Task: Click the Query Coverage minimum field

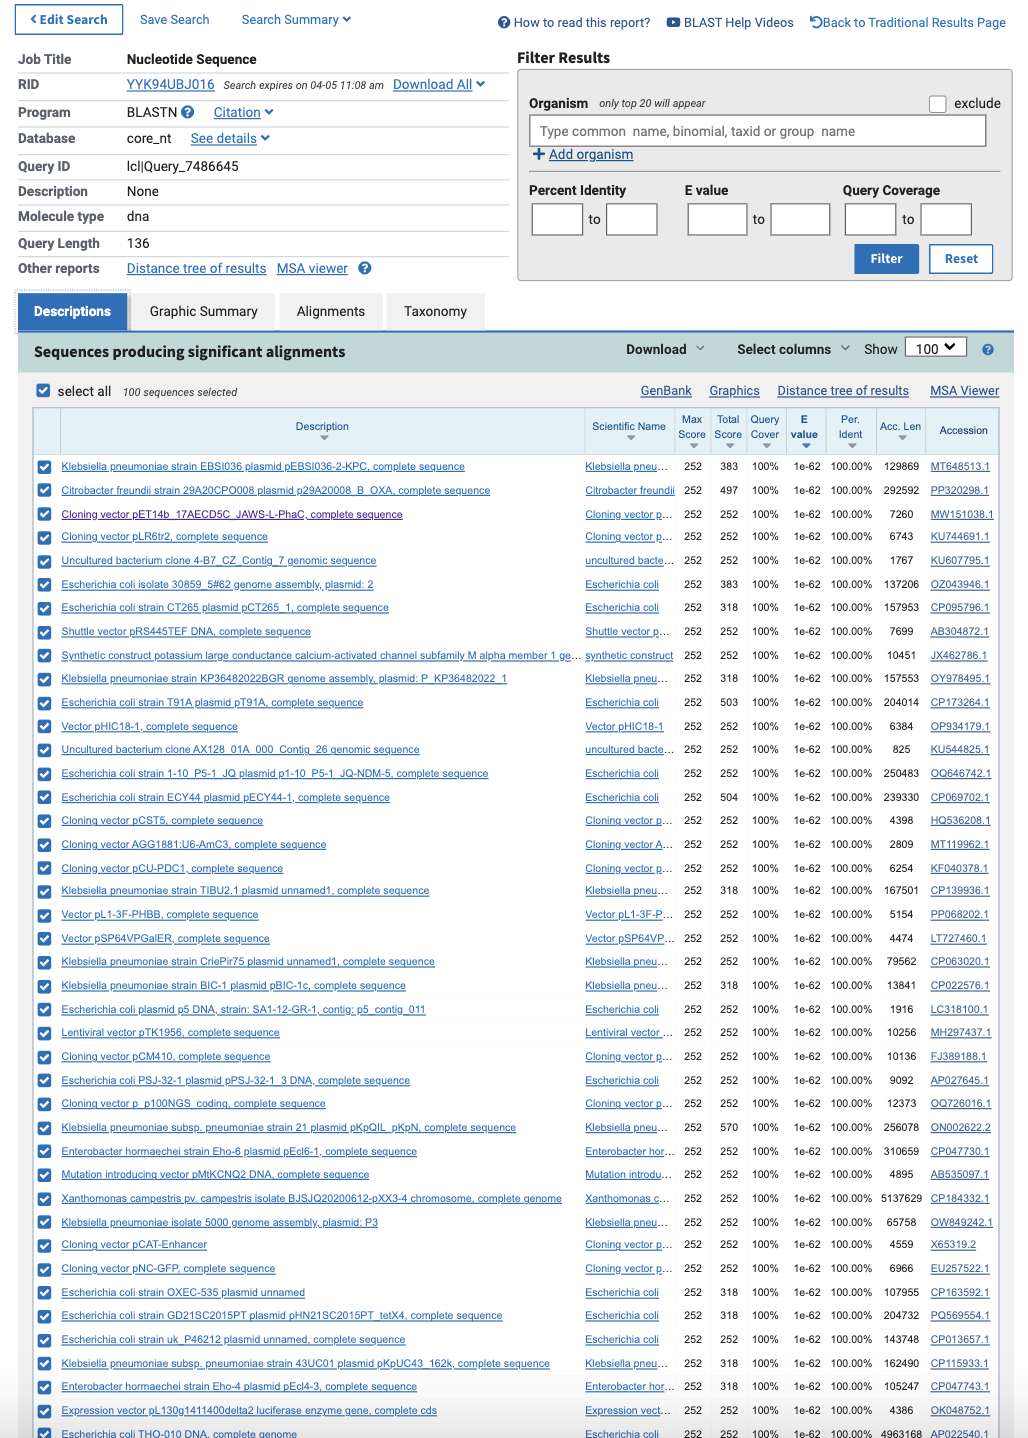Action: (x=870, y=219)
